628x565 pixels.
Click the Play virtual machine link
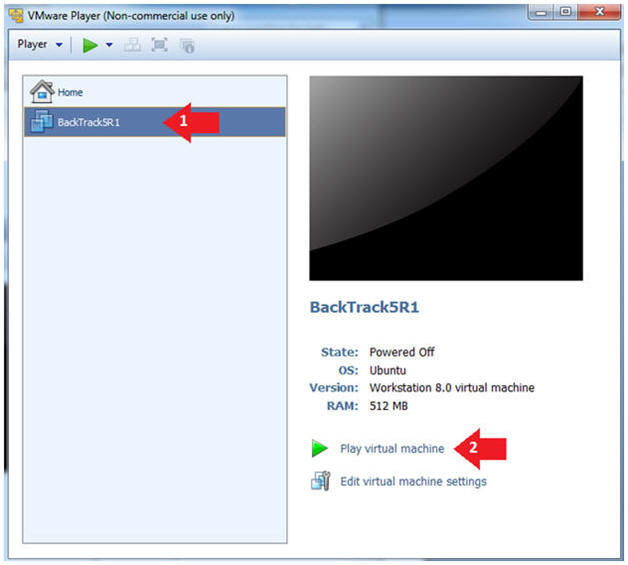(392, 448)
